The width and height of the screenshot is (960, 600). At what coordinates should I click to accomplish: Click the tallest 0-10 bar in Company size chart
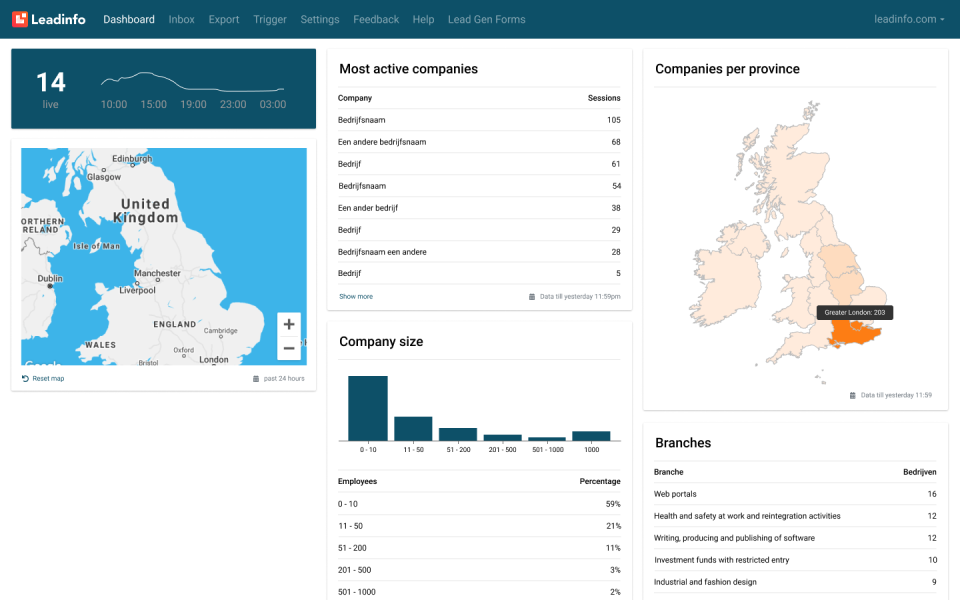366,410
